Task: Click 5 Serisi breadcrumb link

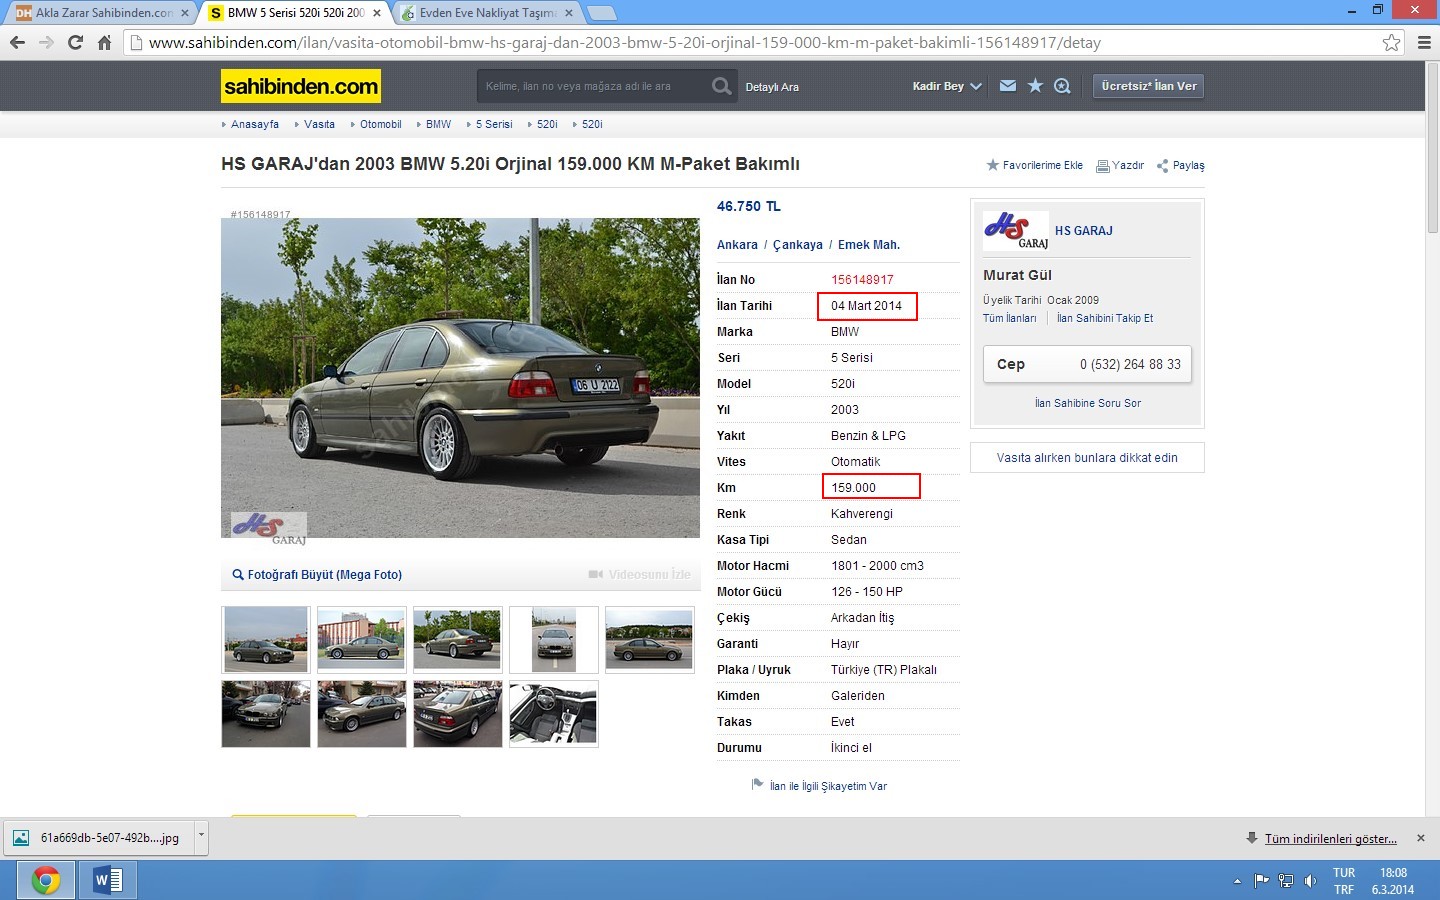Action: click(x=494, y=124)
